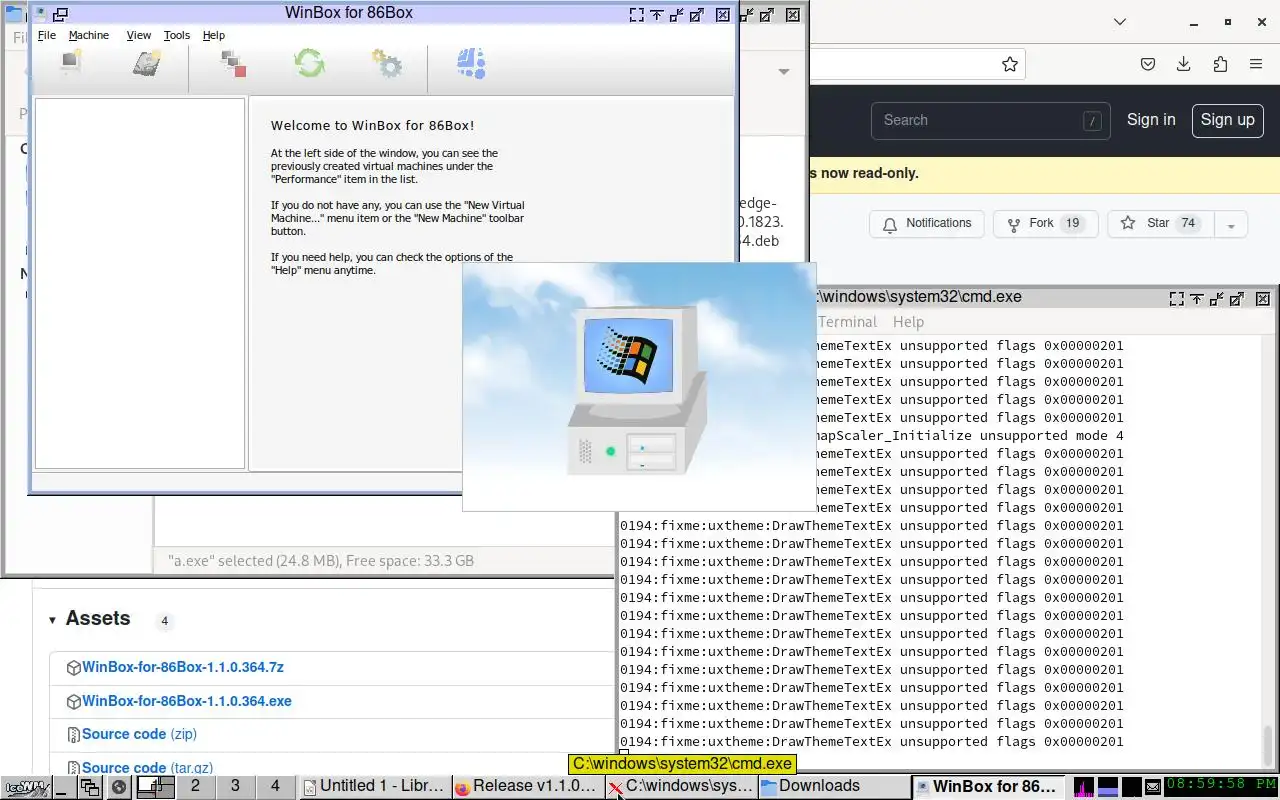The height and width of the screenshot is (800, 1280).
Task: Open the Firefox downloads panel icon
Action: (x=1184, y=64)
